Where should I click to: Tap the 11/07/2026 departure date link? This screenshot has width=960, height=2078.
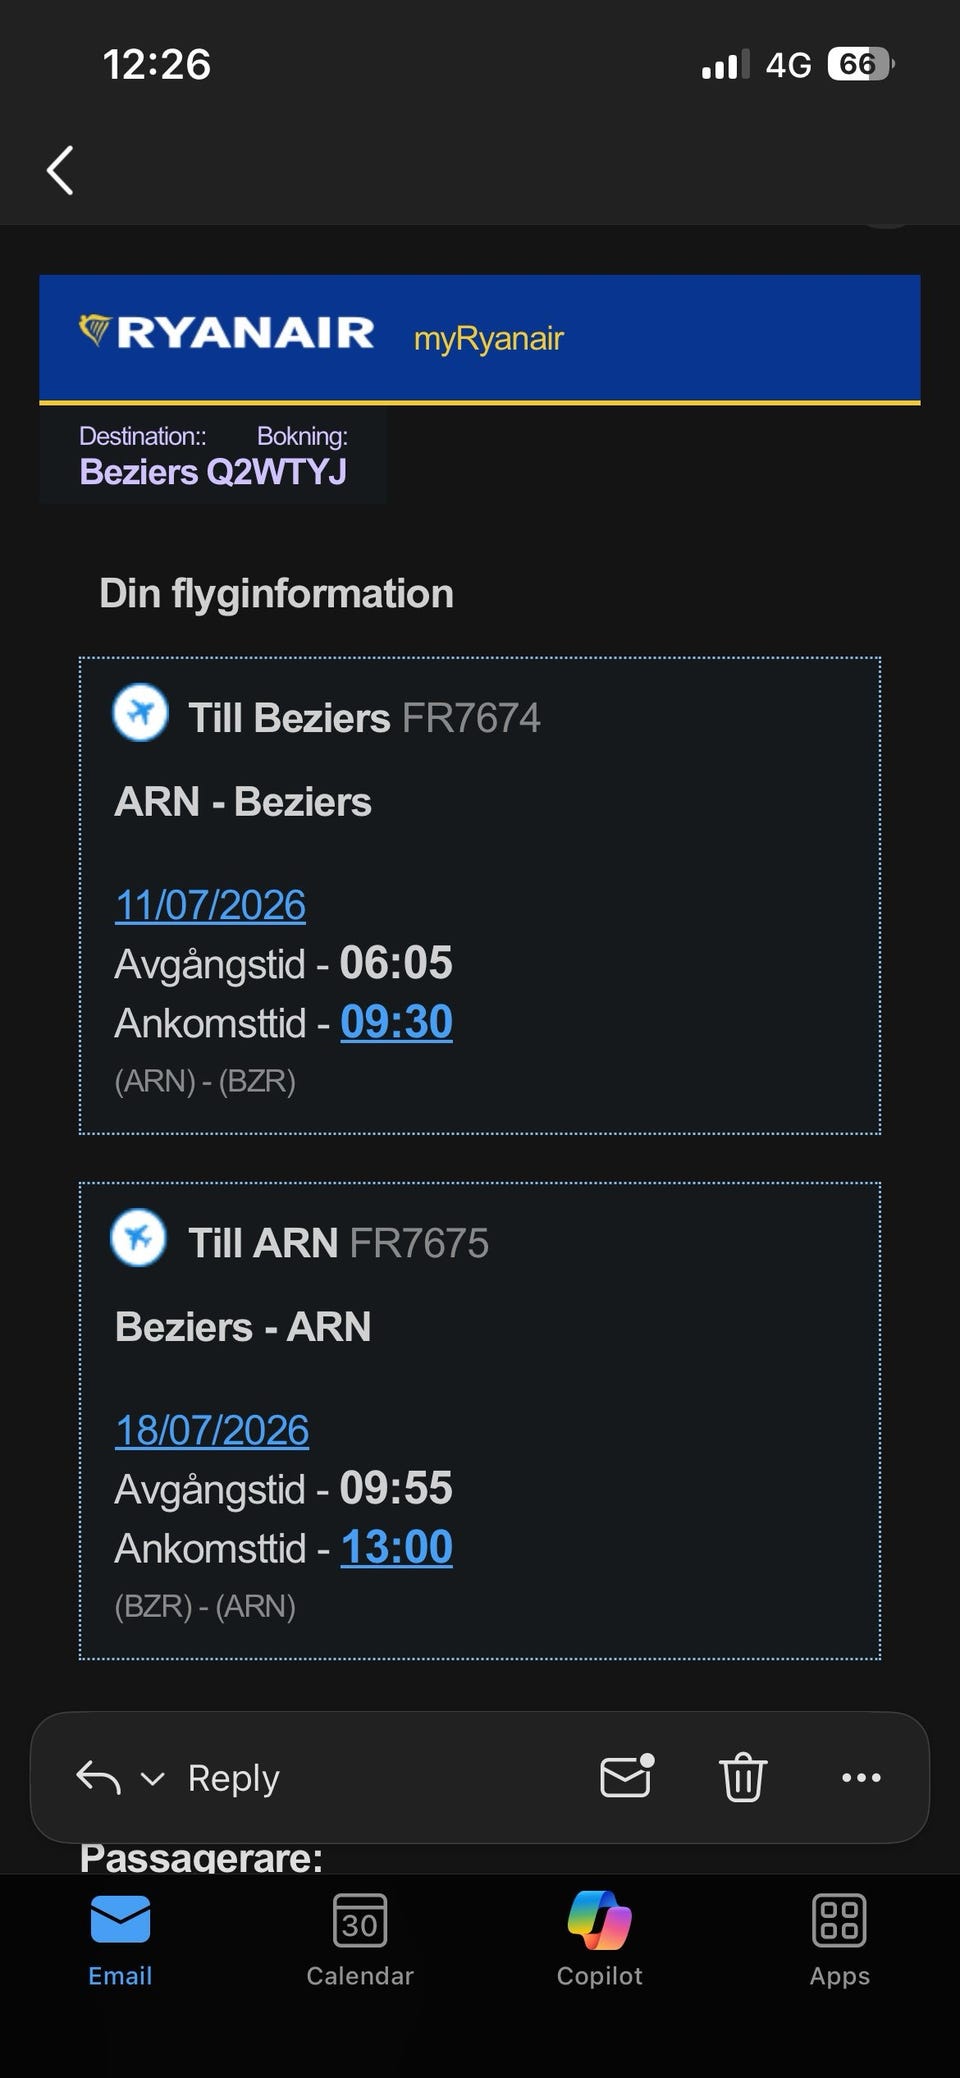click(210, 905)
